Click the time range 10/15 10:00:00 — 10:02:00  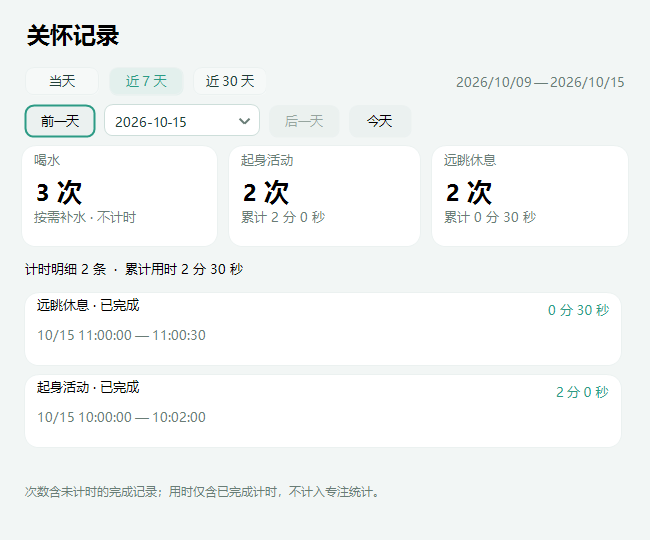coord(121,417)
